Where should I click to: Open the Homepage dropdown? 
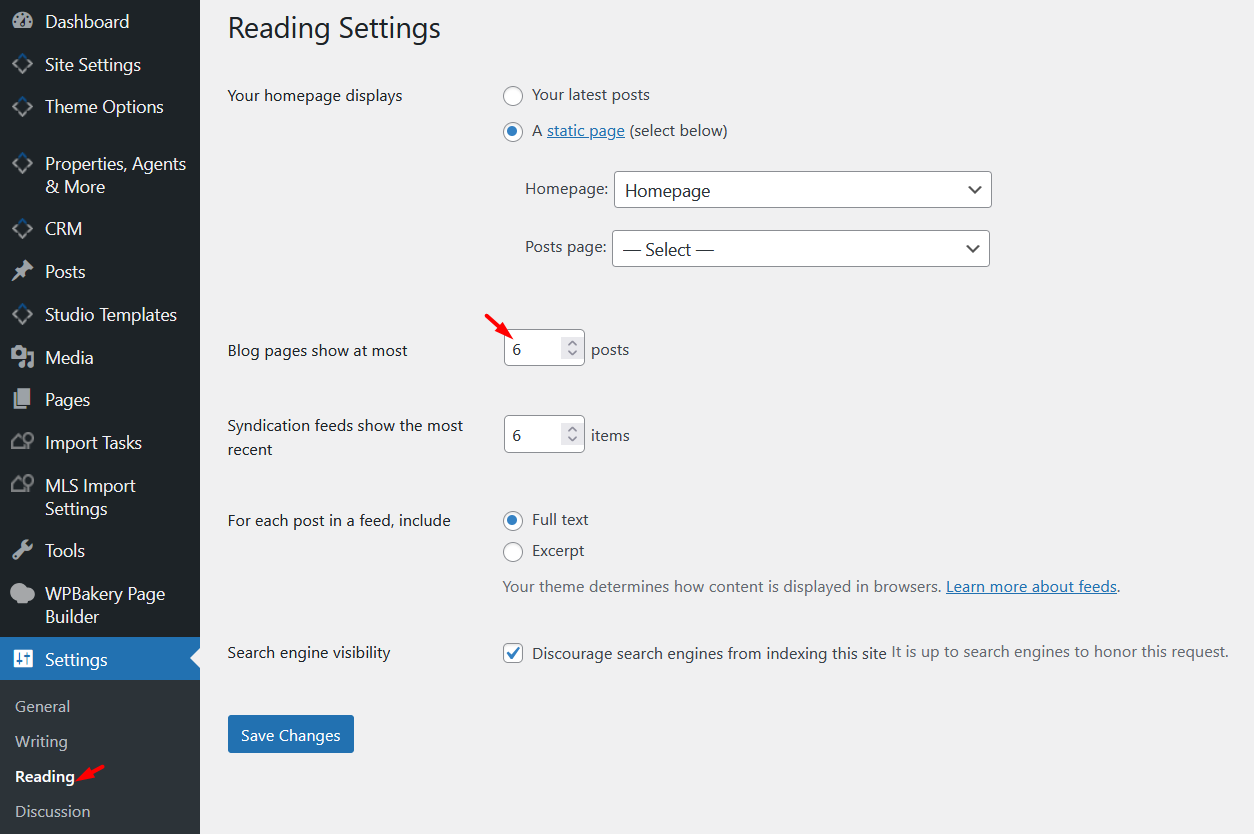(x=802, y=190)
